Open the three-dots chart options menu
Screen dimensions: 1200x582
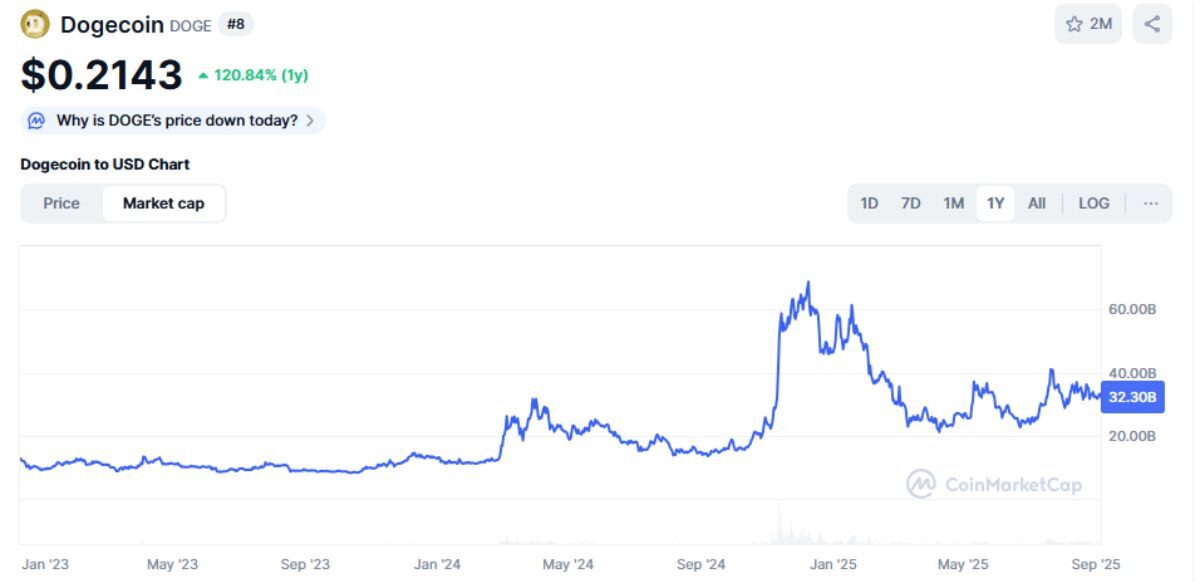coord(1151,204)
